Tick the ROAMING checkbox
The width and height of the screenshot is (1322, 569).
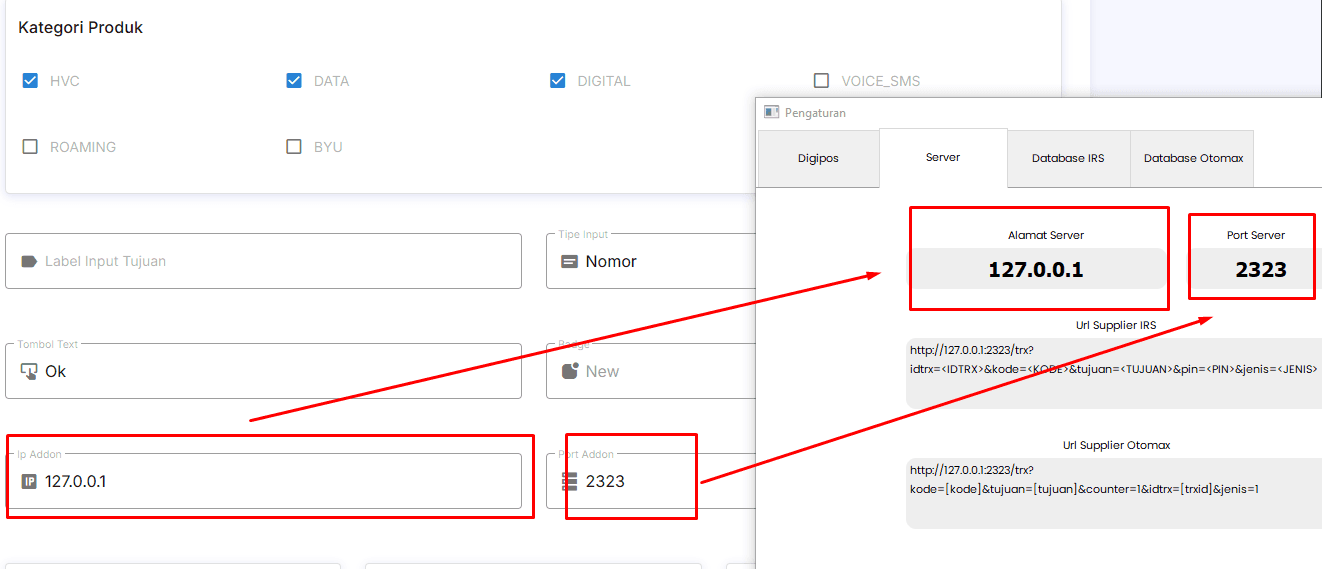[30, 147]
